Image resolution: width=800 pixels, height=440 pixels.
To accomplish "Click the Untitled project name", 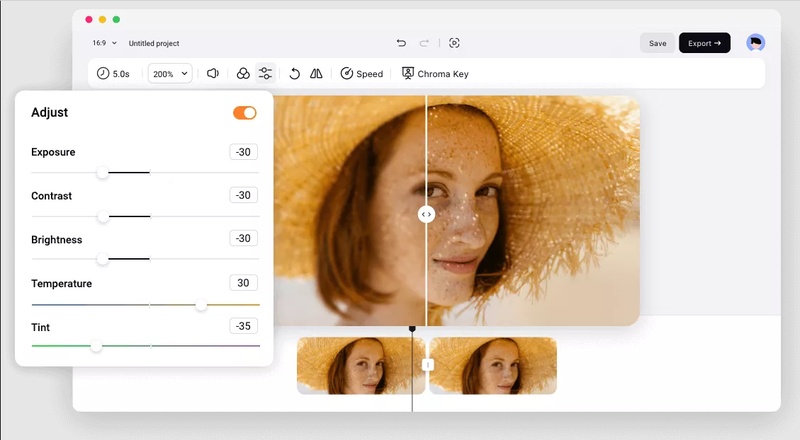I will 154,43.
